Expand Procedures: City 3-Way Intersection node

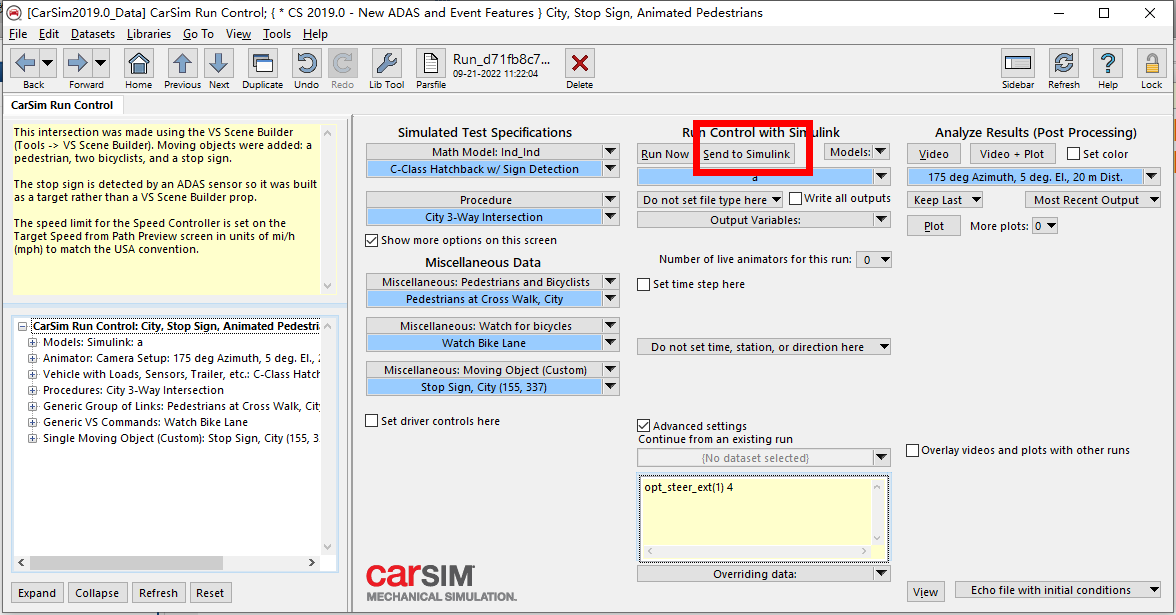33,390
